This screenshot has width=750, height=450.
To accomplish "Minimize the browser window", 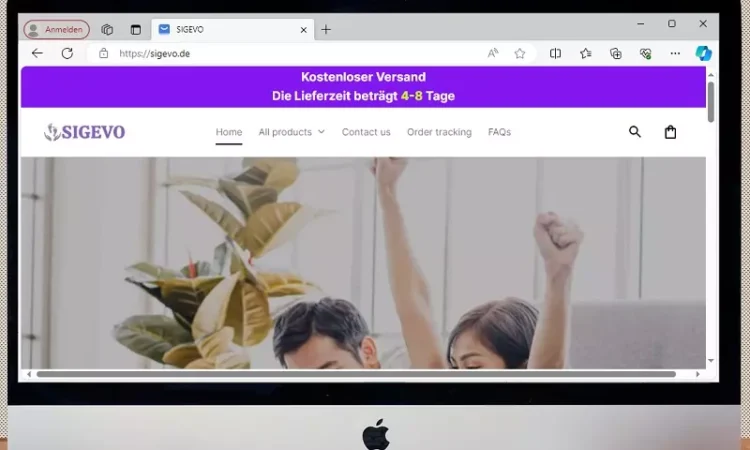I will [x=640, y=23].
